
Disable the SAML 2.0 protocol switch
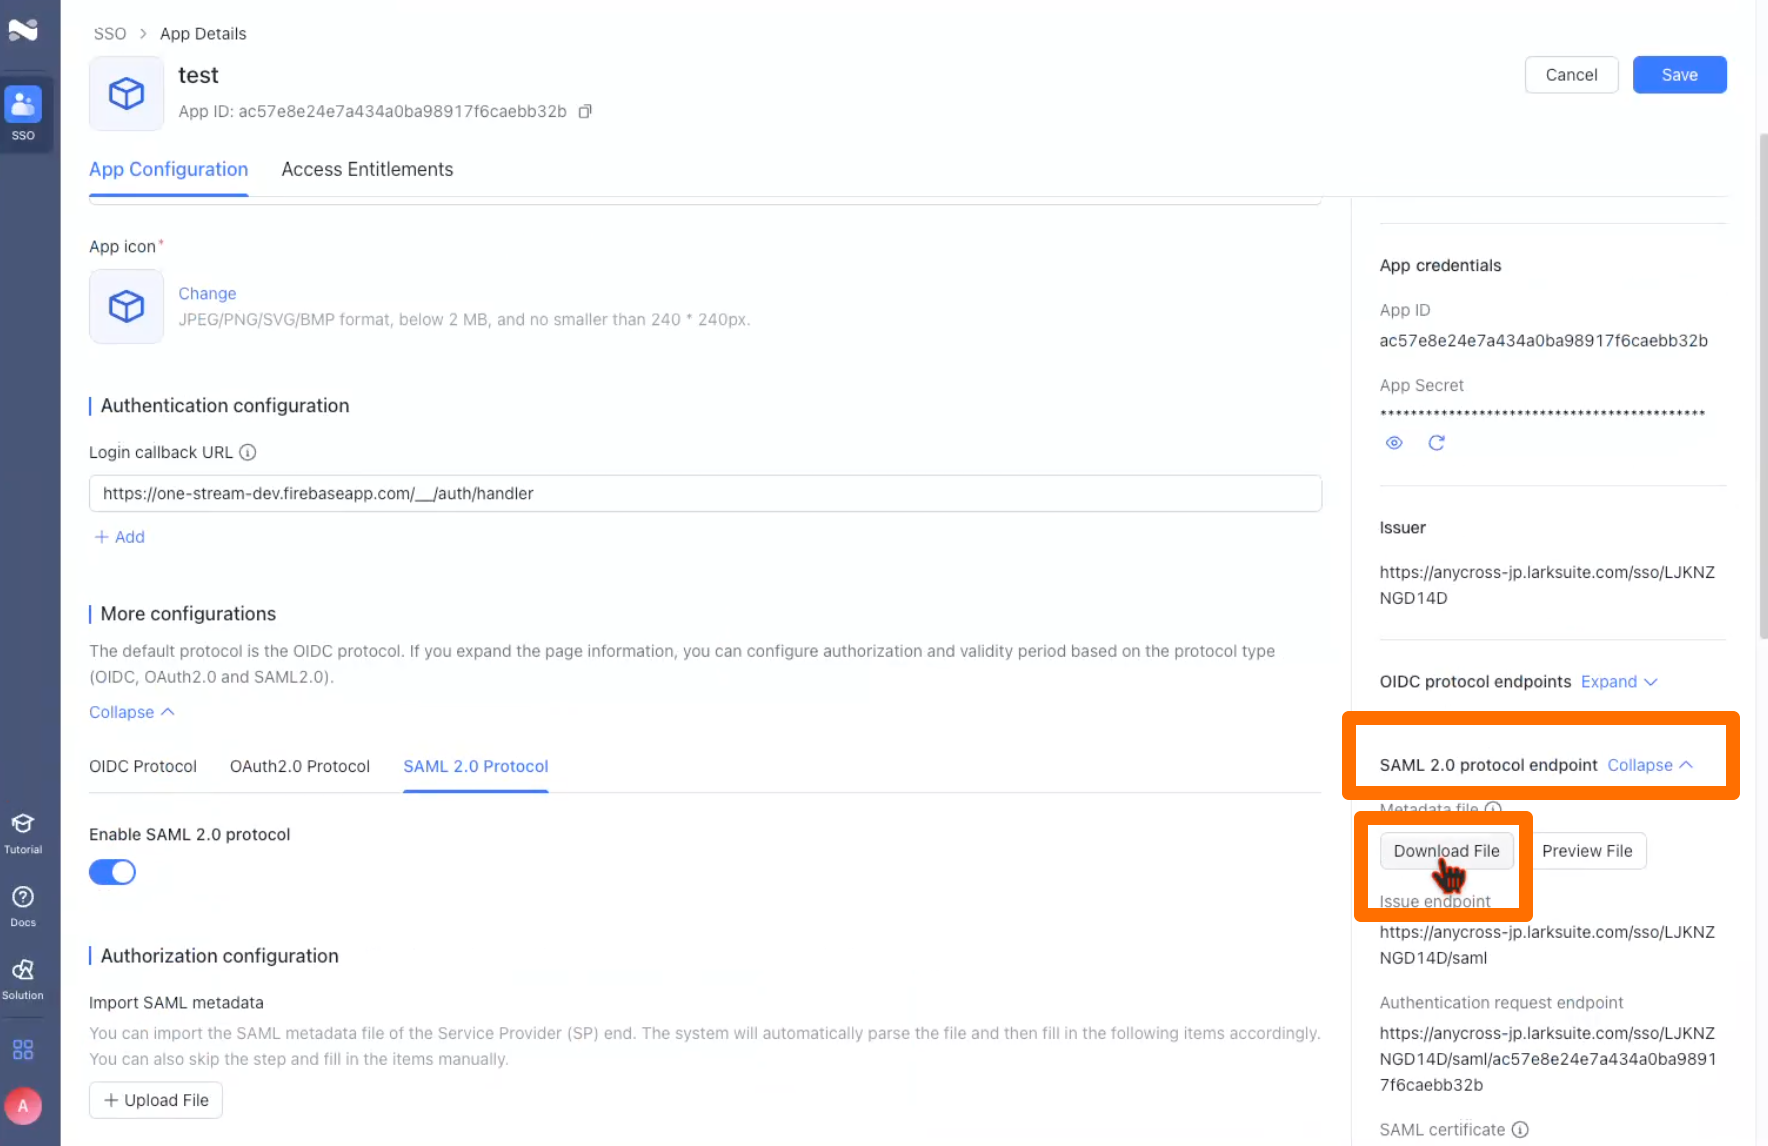[x=113, y=872]
